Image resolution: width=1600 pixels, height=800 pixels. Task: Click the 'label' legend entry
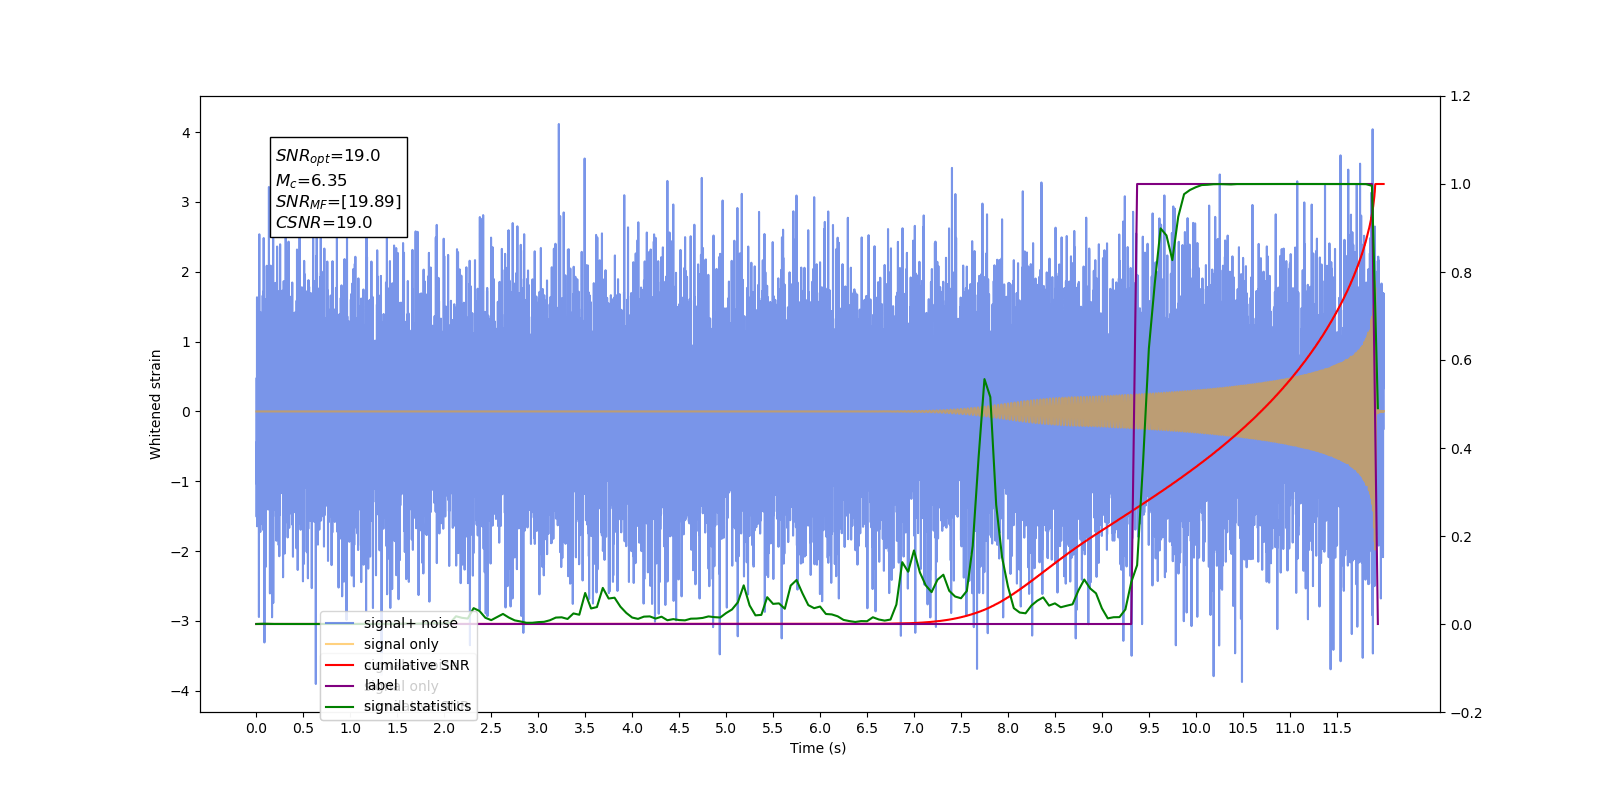tap(362, 685)
